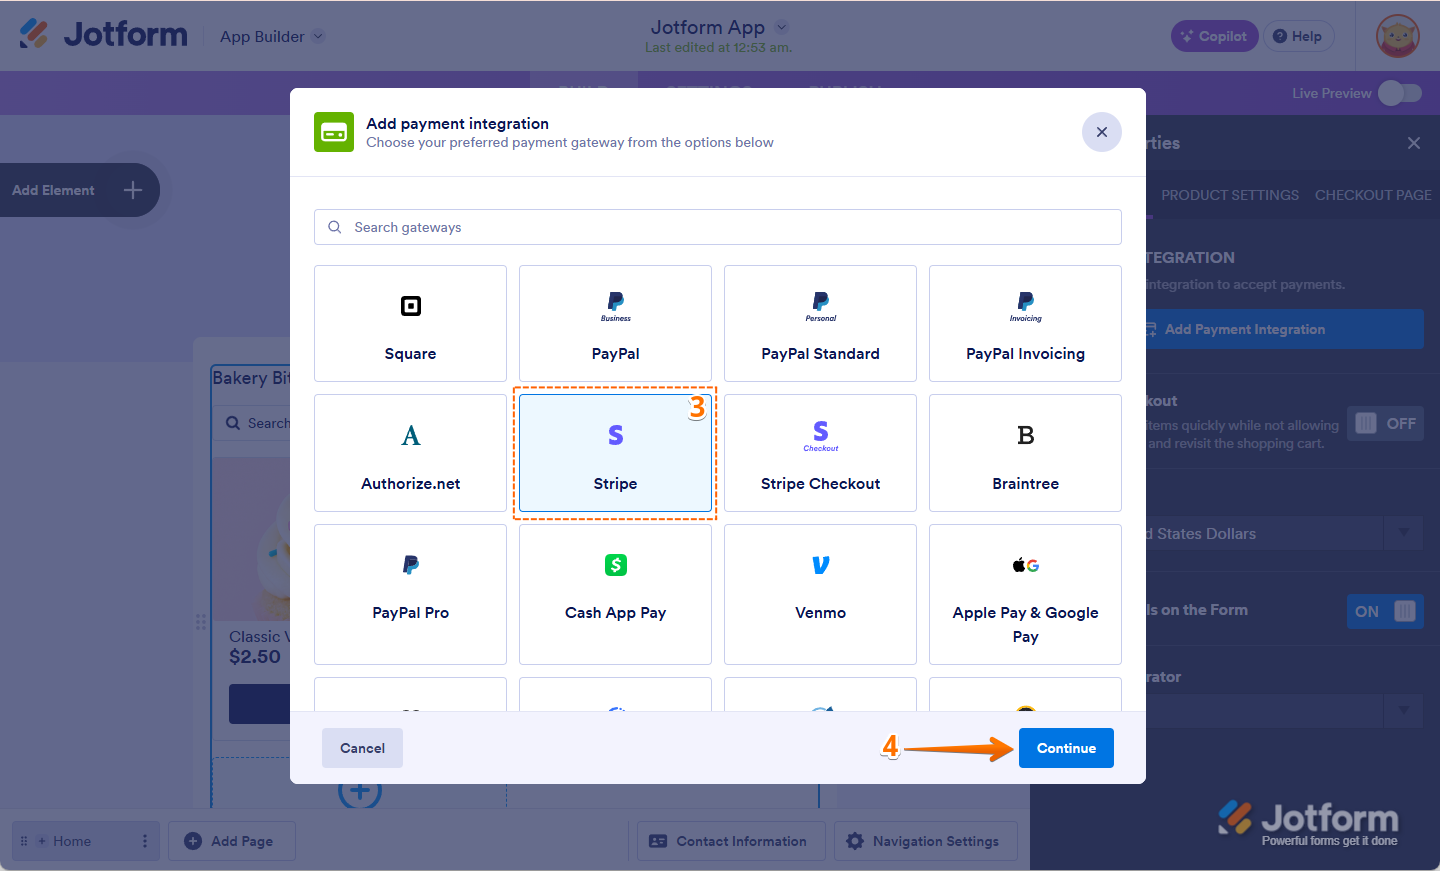Add a new page with Add Page
Viewport: 1440px width, 871px height.
coord(231,841)
